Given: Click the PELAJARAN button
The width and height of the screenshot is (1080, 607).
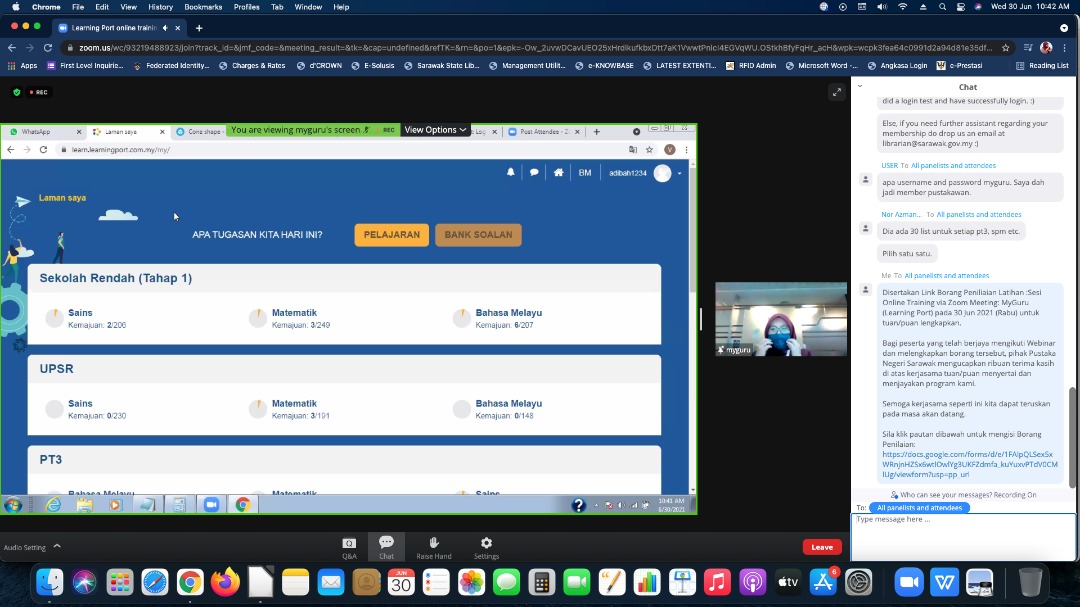Looking at the screenshot, I should [x=391, y=235].
